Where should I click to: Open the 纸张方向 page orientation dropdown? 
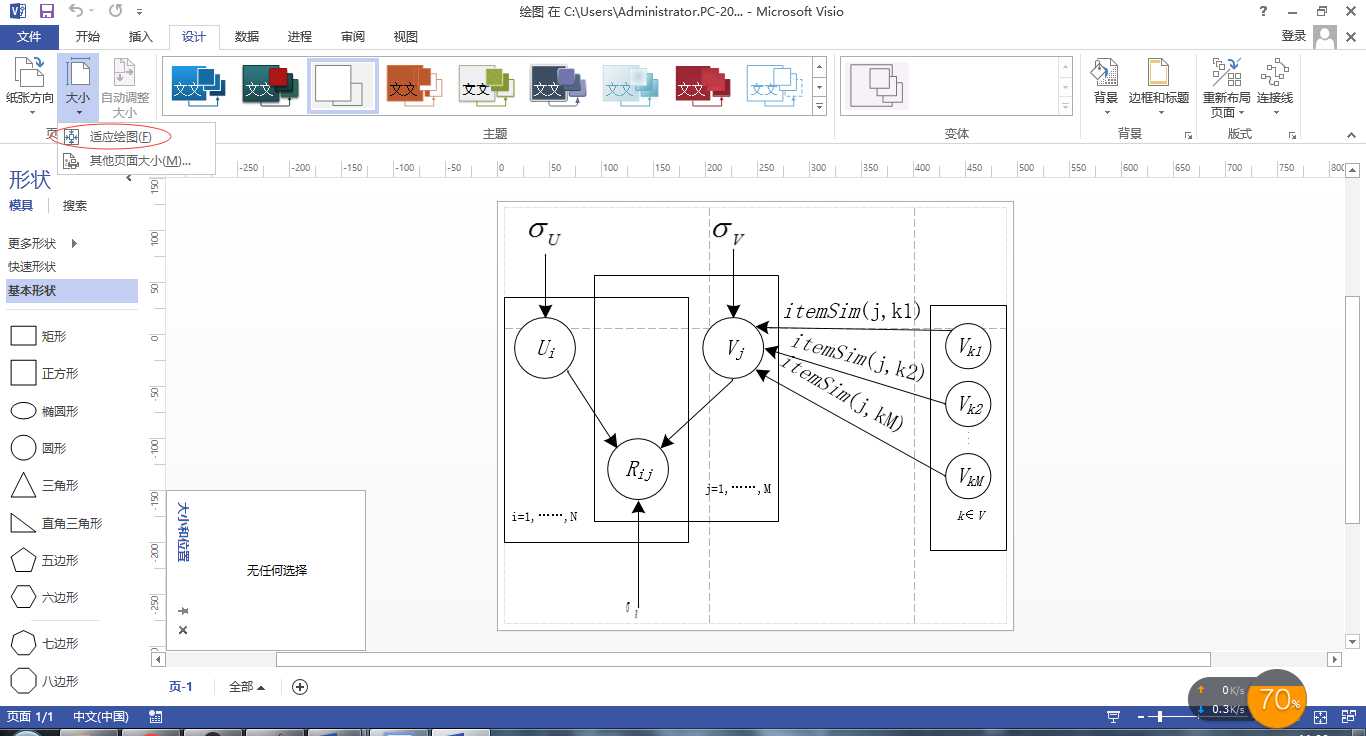pyautogui.click(x=30, y=87)
